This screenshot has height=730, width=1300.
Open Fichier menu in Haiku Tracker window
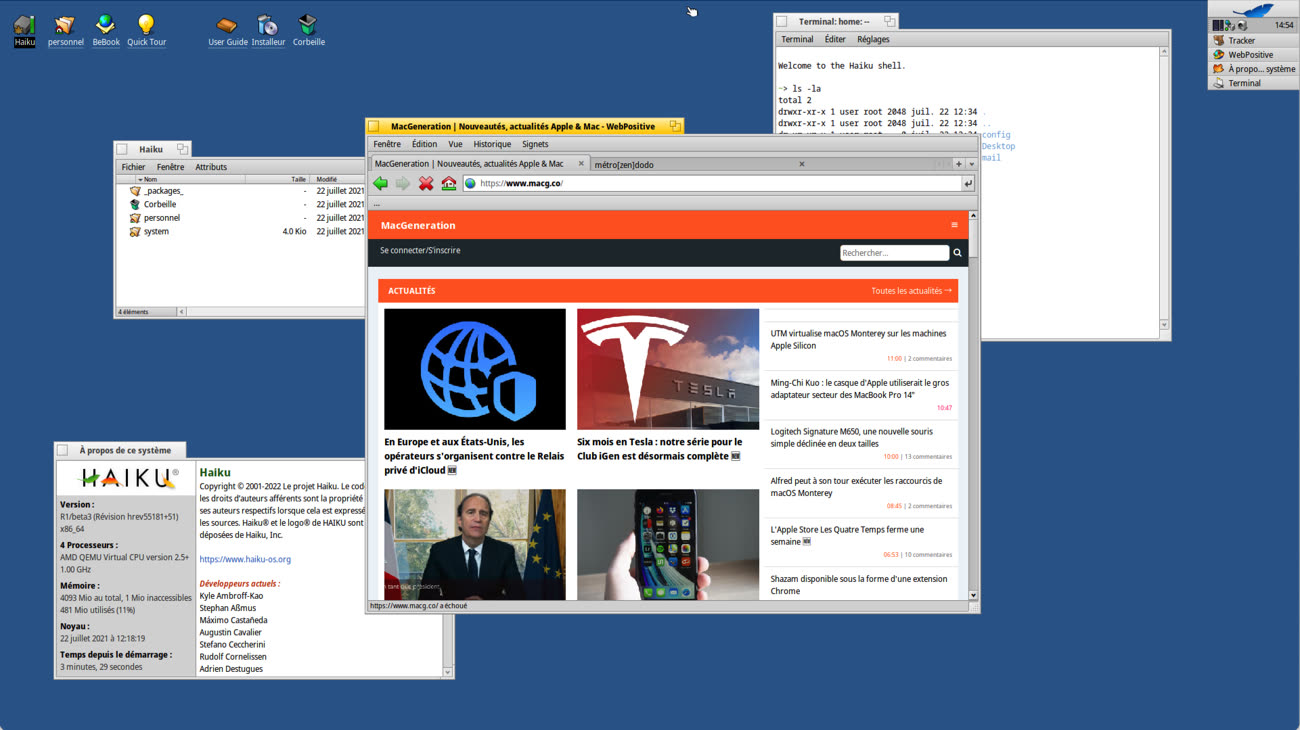pyautogui.click(x=133, y=167)
